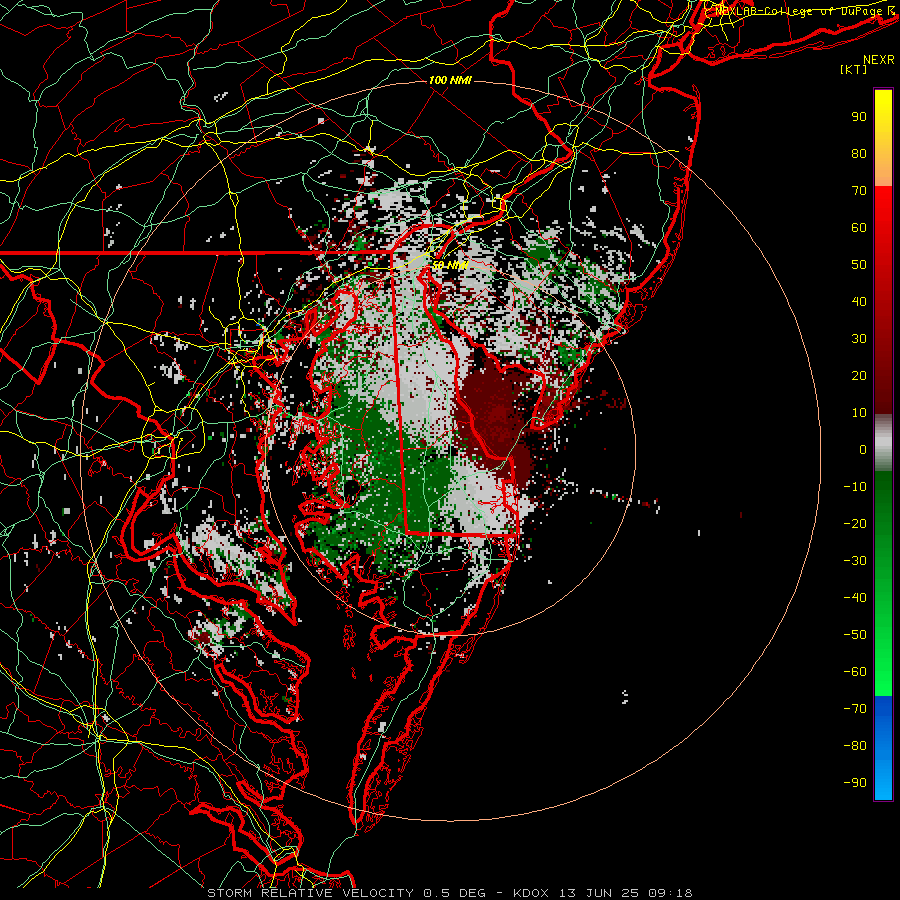Viewport: 900px width, 900px height.
Task: Select the positive 30 value on the velocity scale
Action: click(x=859, y=339)
